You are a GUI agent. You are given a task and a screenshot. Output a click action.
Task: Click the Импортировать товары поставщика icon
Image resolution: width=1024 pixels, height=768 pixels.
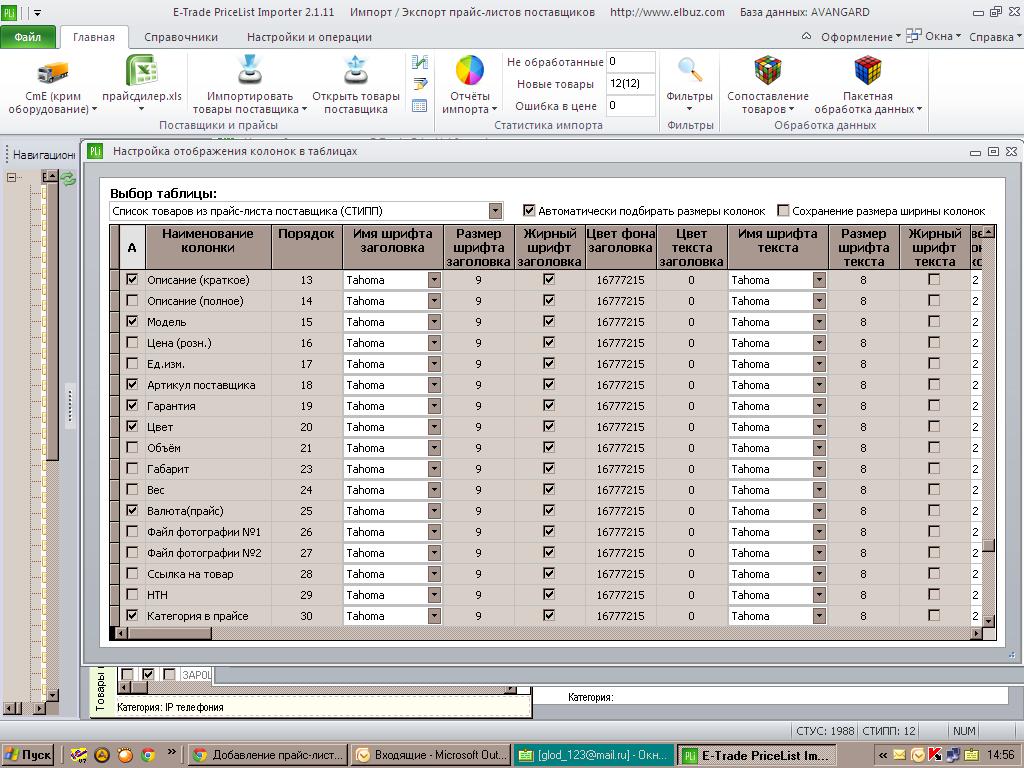(x=249, y=69)
